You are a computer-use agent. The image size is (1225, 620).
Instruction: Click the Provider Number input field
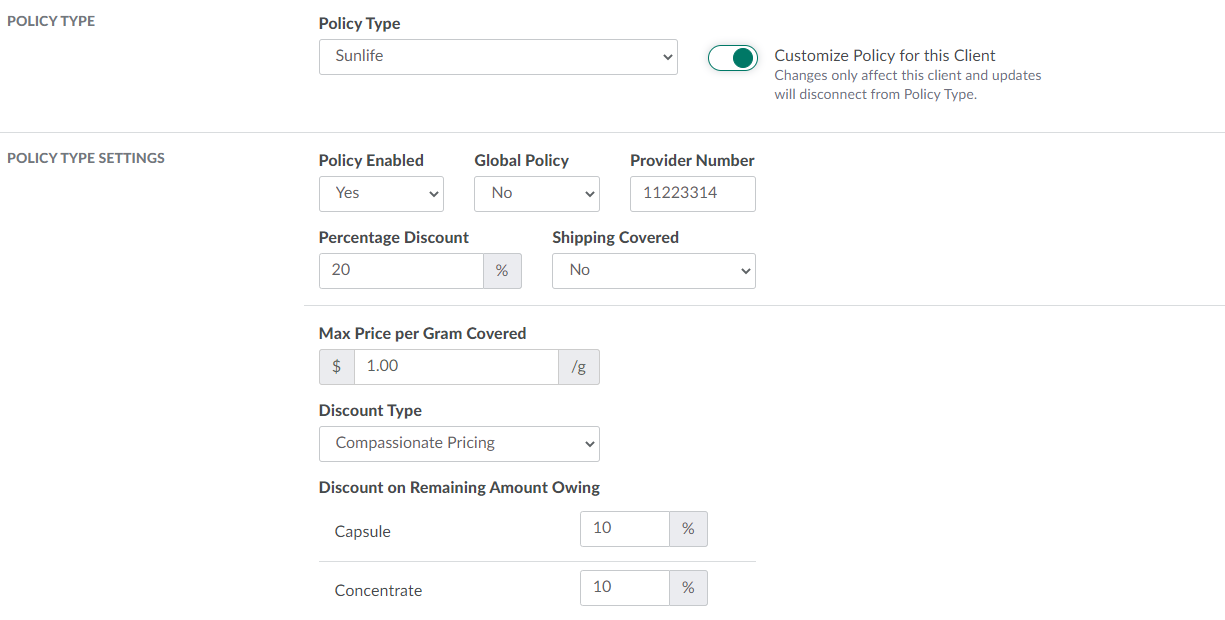click(x=692, y=194)
